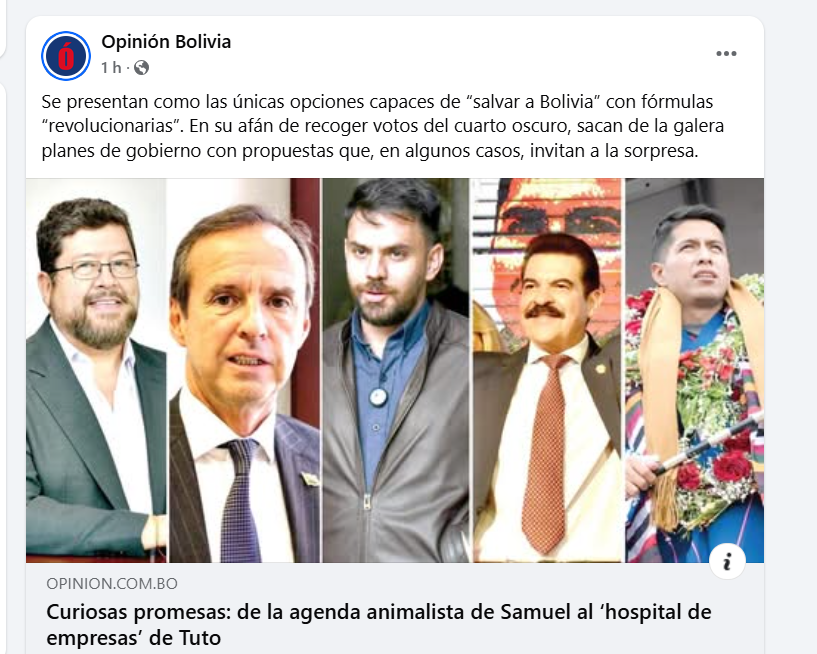Click the word 'Tuto' in the headline
This screenshot has width=817, height=654.
click(200, 638)
